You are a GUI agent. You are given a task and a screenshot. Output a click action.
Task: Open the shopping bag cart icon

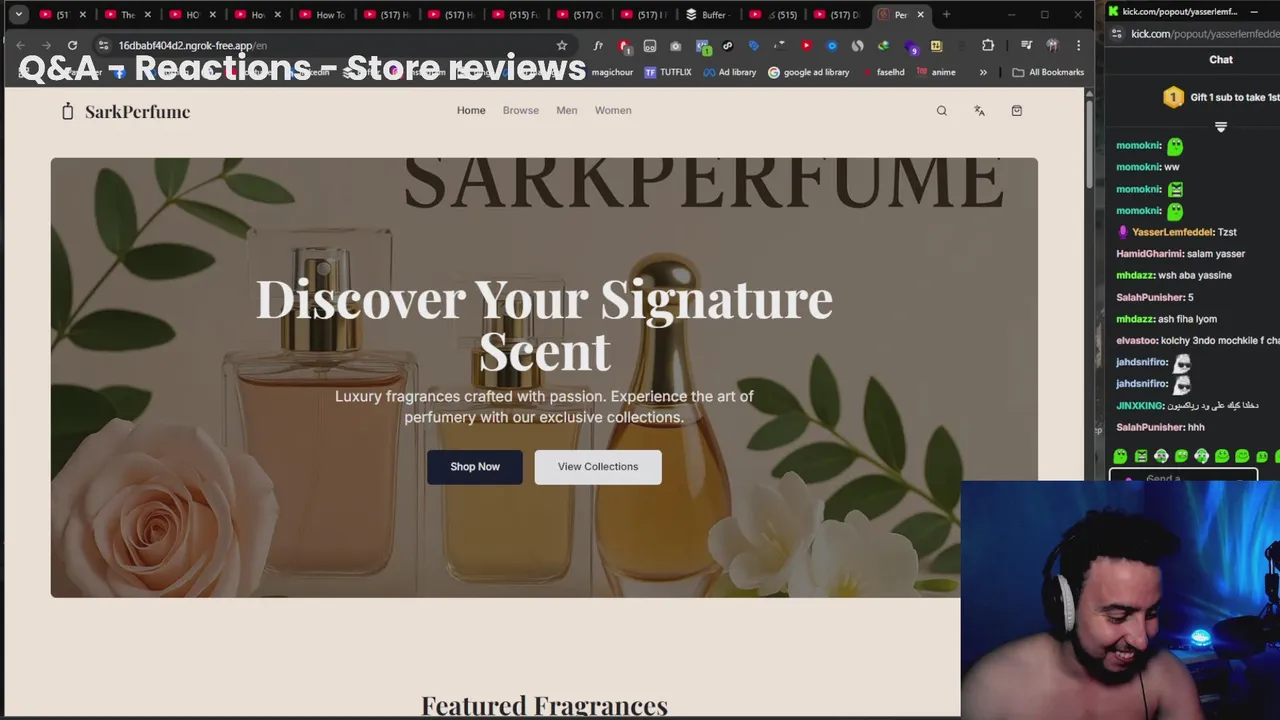coord(1016,111)
